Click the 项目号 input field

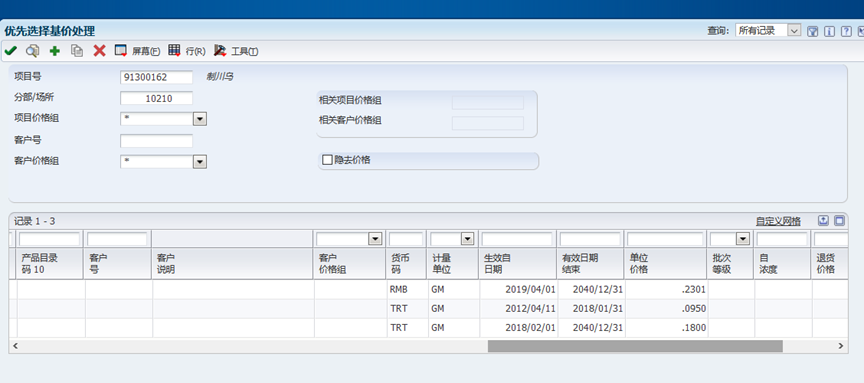click(x=156, y=77)
